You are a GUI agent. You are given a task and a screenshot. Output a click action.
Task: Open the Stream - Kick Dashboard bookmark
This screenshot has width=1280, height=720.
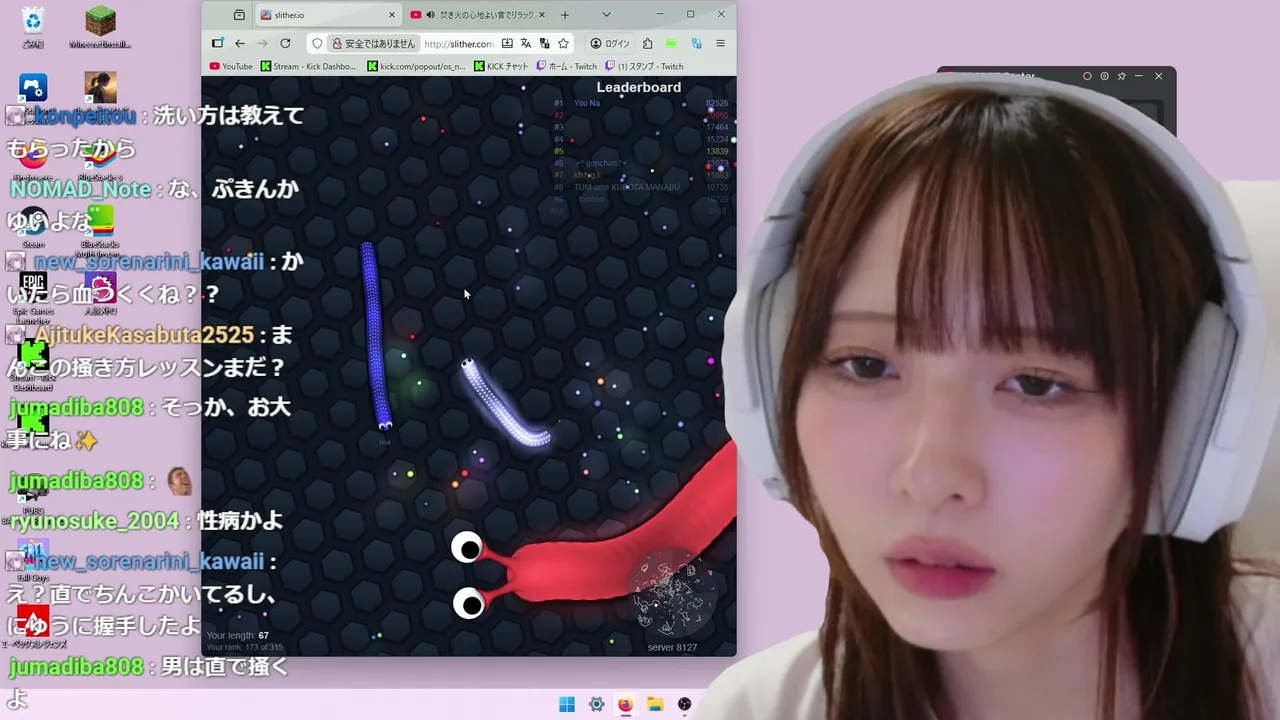point(308,66)
